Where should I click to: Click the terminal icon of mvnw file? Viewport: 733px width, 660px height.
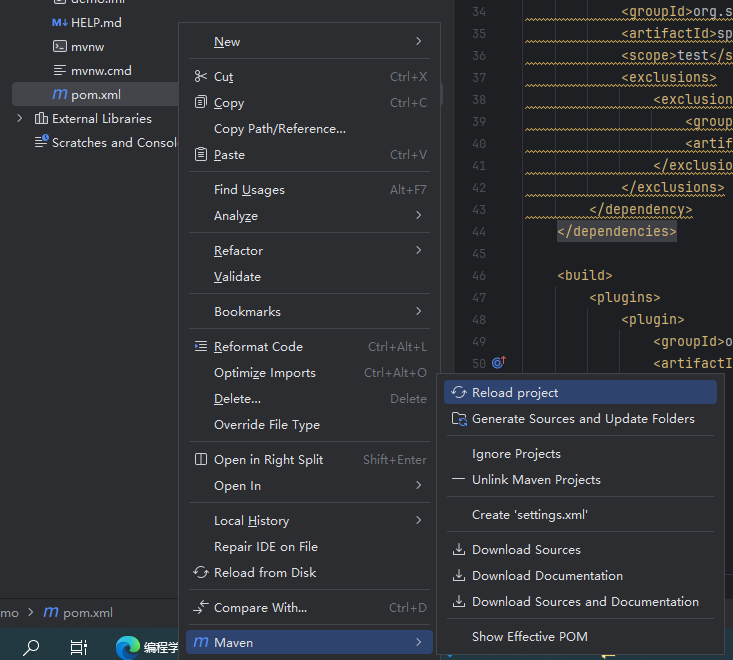(59, 46)
